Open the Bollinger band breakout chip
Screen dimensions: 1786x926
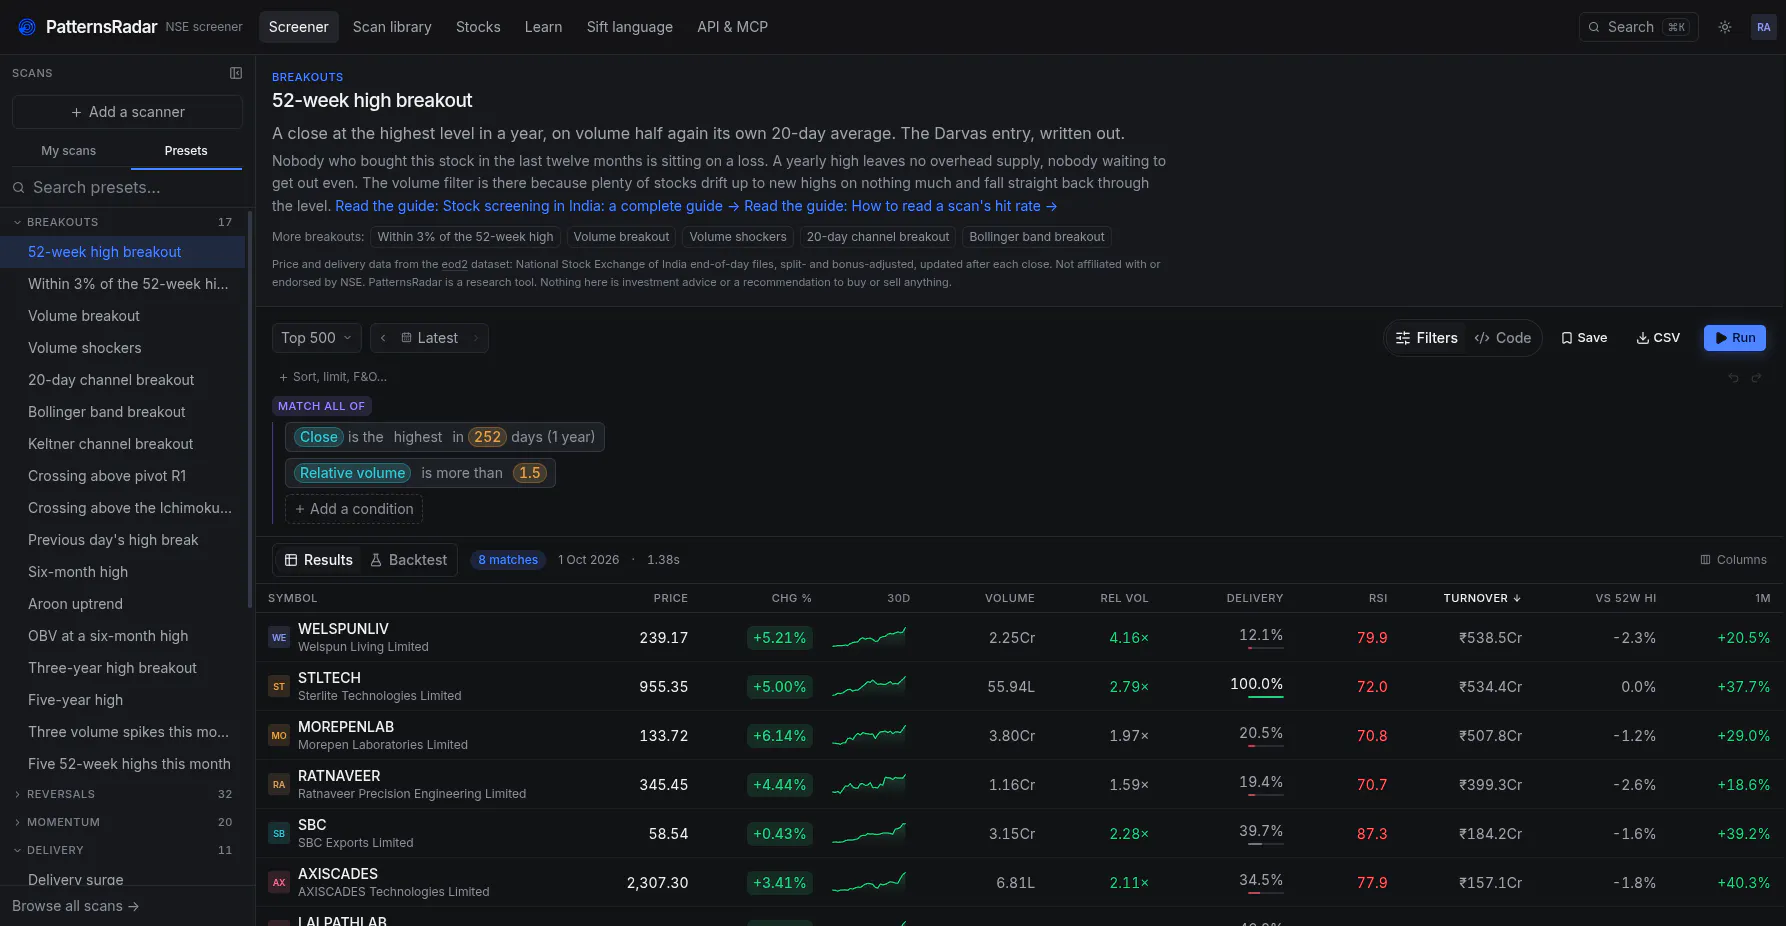[1037, 237]
